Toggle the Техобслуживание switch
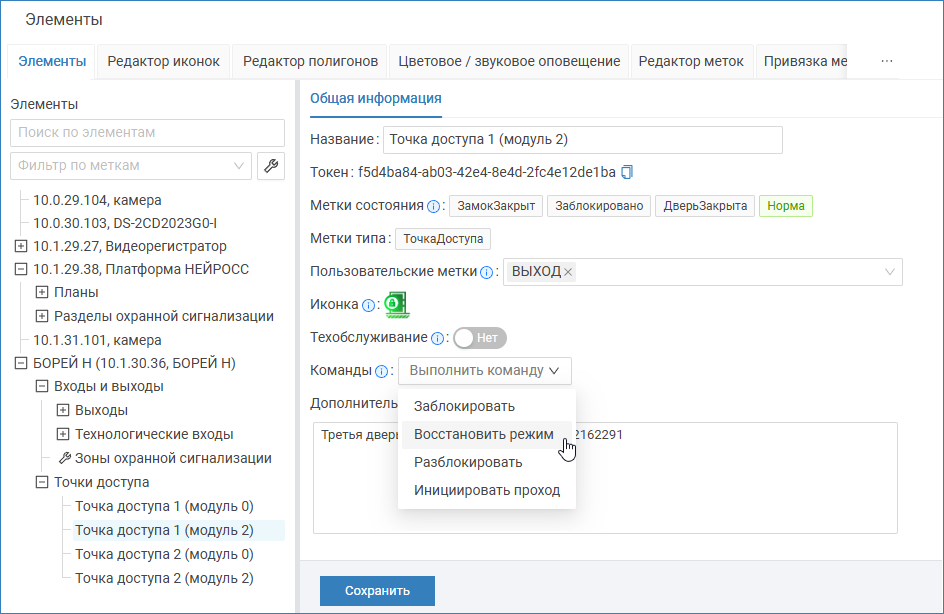Image resolution: width=944 pixels, height=614 pixels. [480, 338]
